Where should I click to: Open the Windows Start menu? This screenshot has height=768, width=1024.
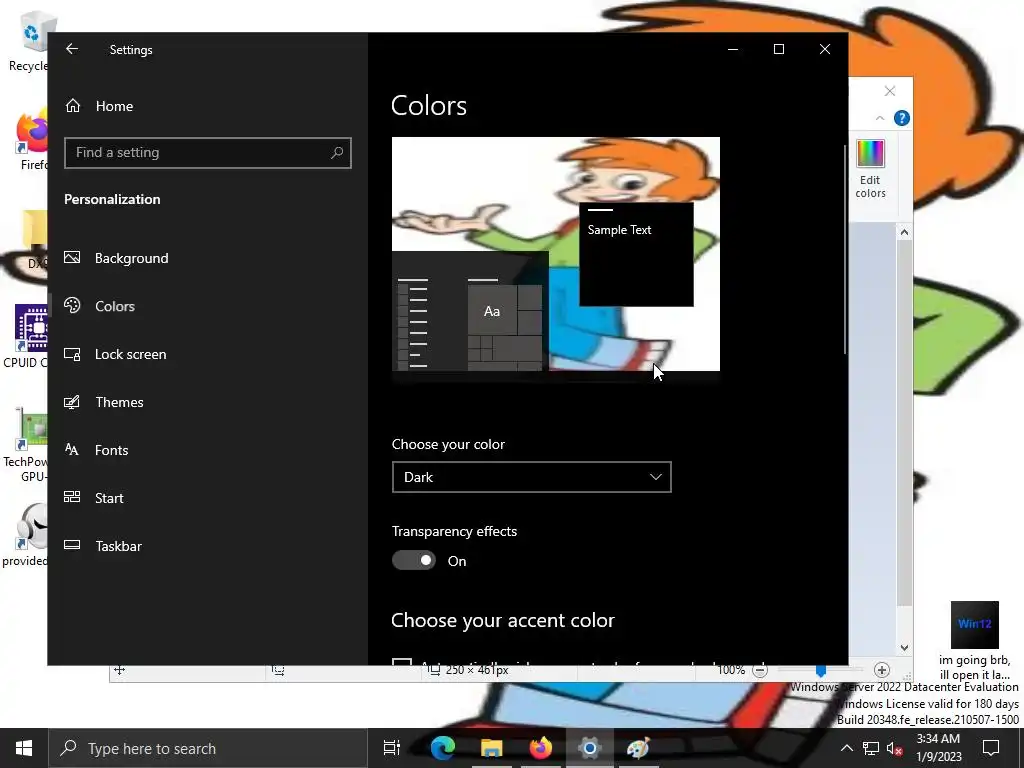pos(24,748)
